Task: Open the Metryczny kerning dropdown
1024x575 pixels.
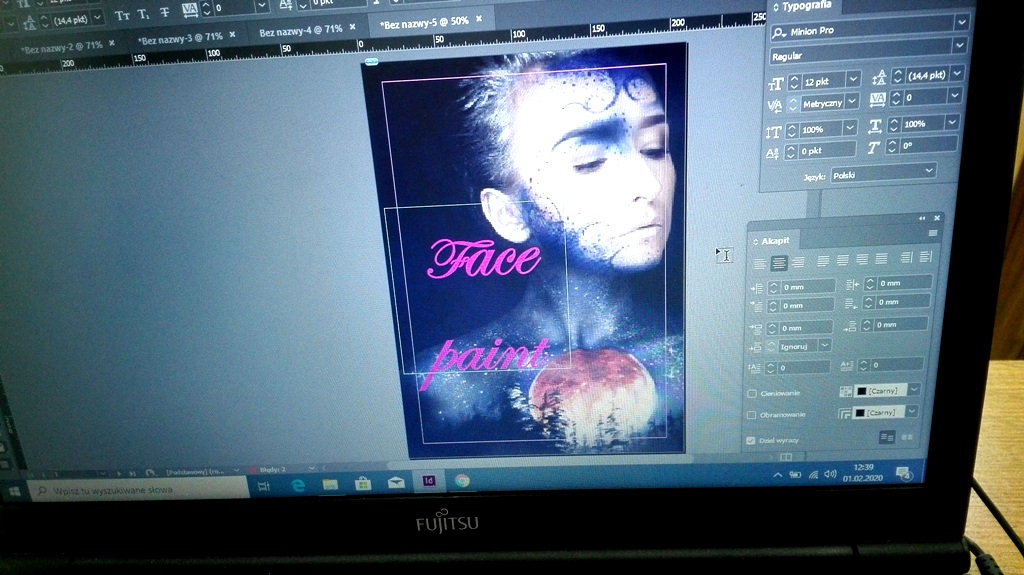Action: tap(852, 101)
